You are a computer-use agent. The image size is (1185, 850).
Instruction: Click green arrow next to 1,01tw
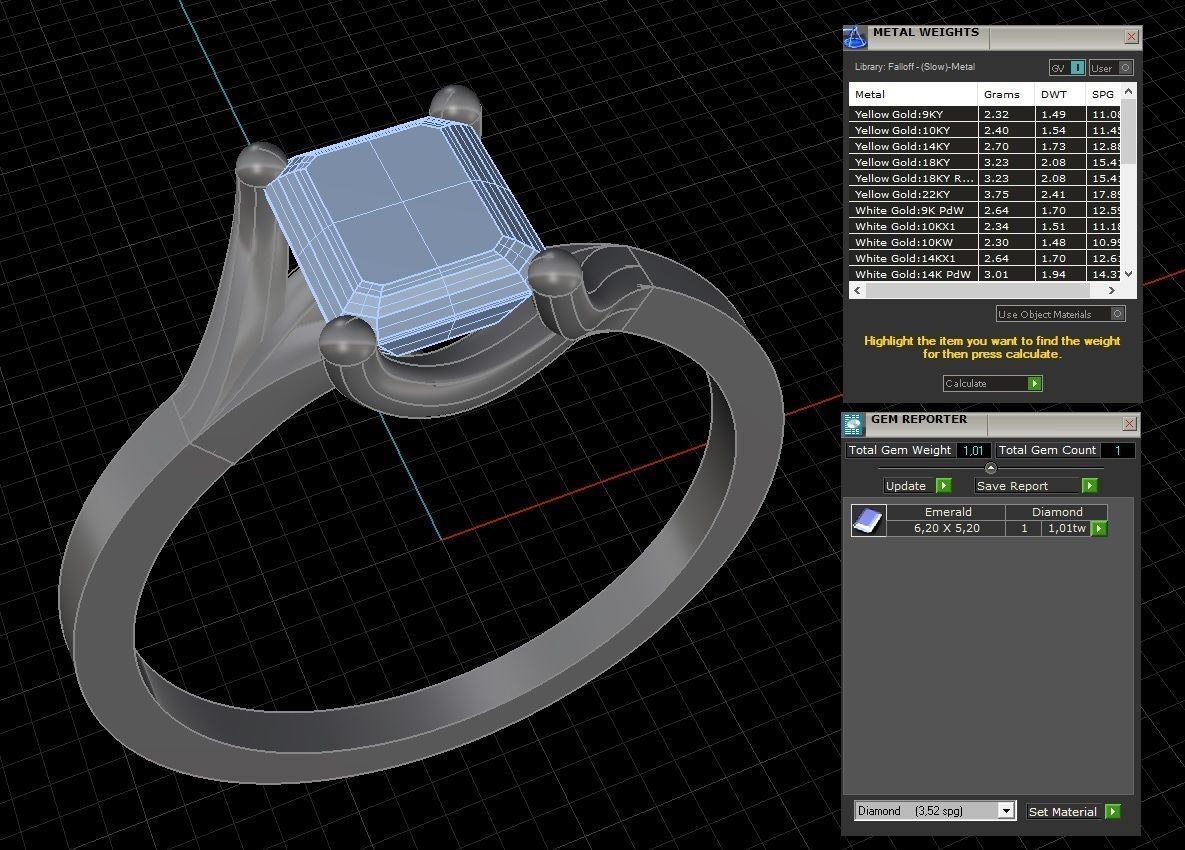(x=1100, y=529)
